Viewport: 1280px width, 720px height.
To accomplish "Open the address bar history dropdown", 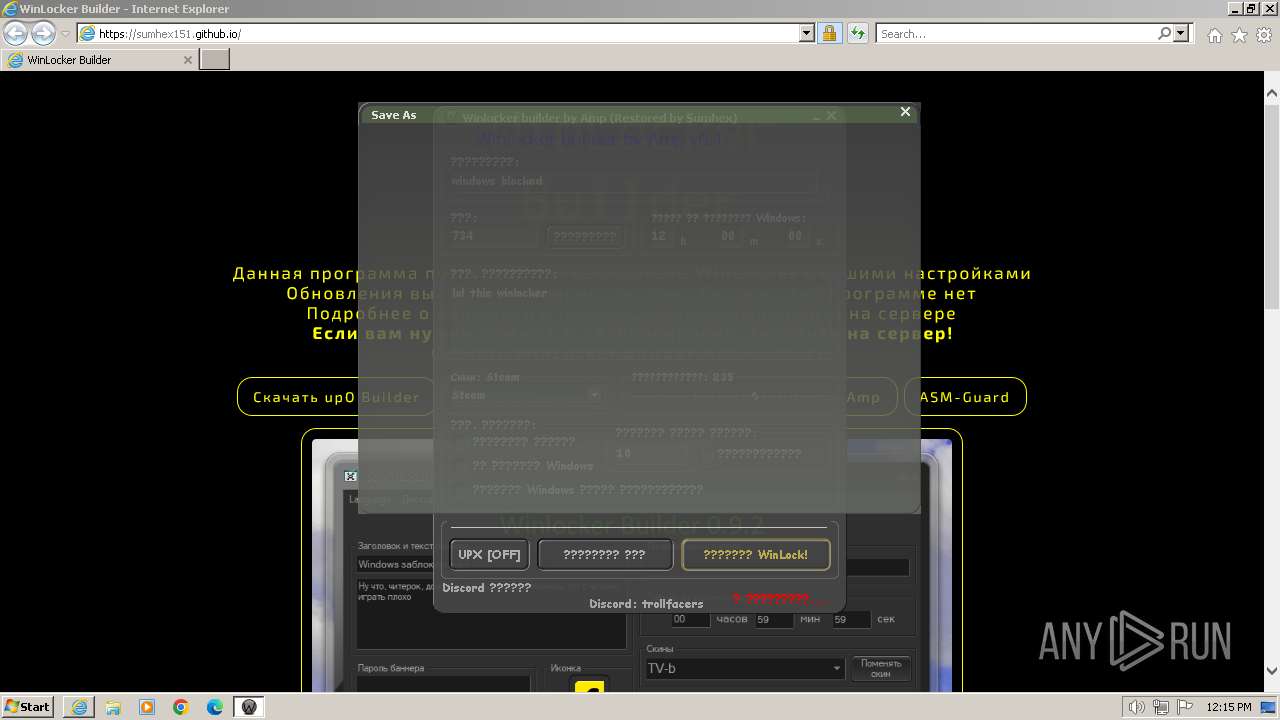I will pyautogui.click(x=807, y=33).
